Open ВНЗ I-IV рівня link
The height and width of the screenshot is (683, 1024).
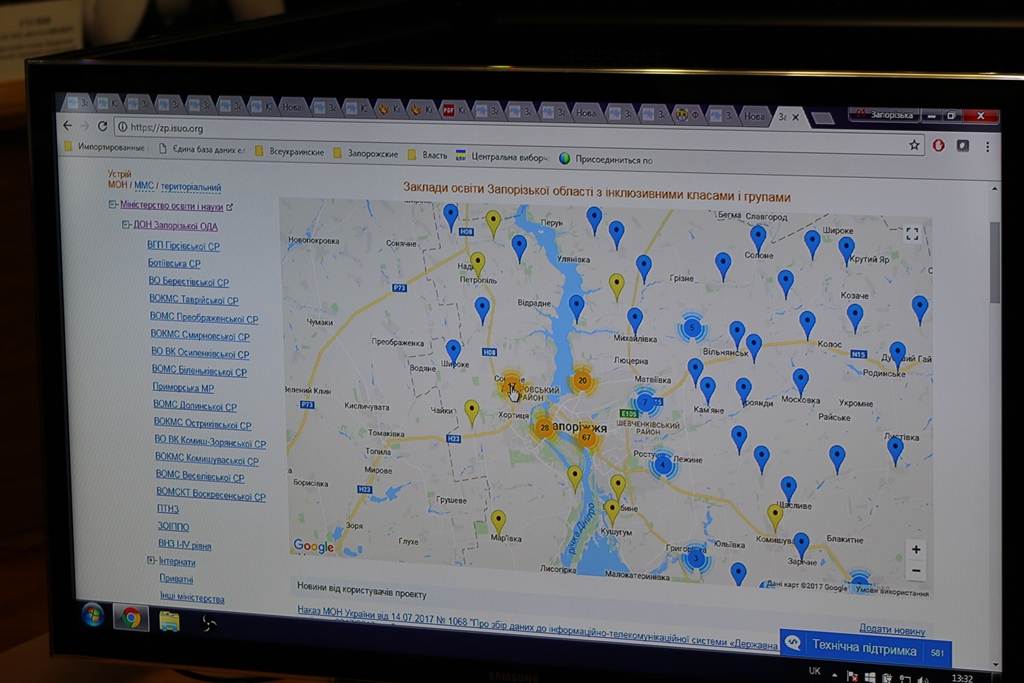click(x=184, y=543)
